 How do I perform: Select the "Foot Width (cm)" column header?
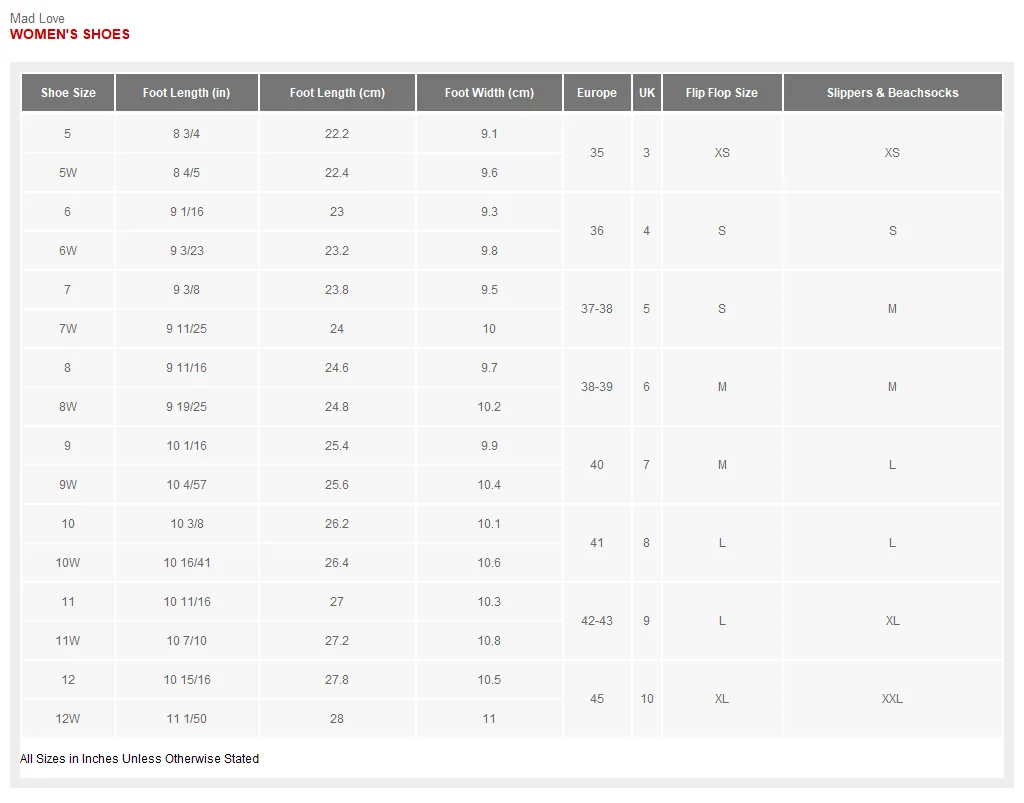489,93
